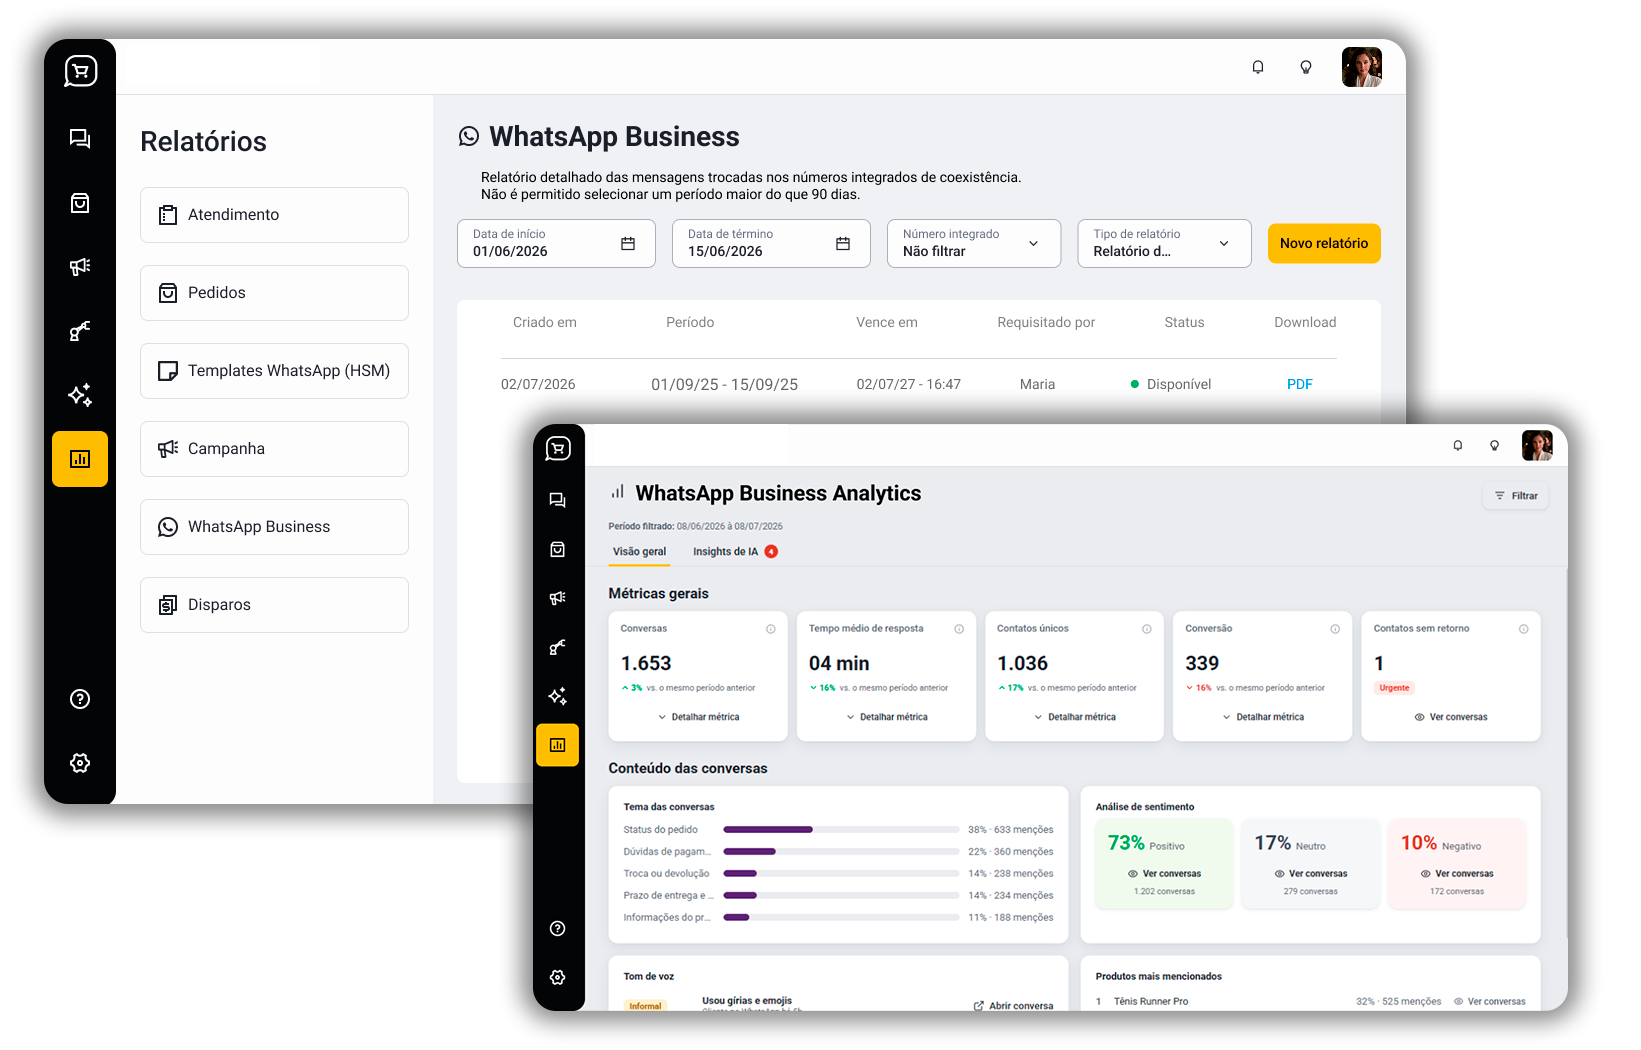View conversas for Tênis Runner Pro
This screenshot has height=1050, width=1641.
click(x=1490, y=1001)
